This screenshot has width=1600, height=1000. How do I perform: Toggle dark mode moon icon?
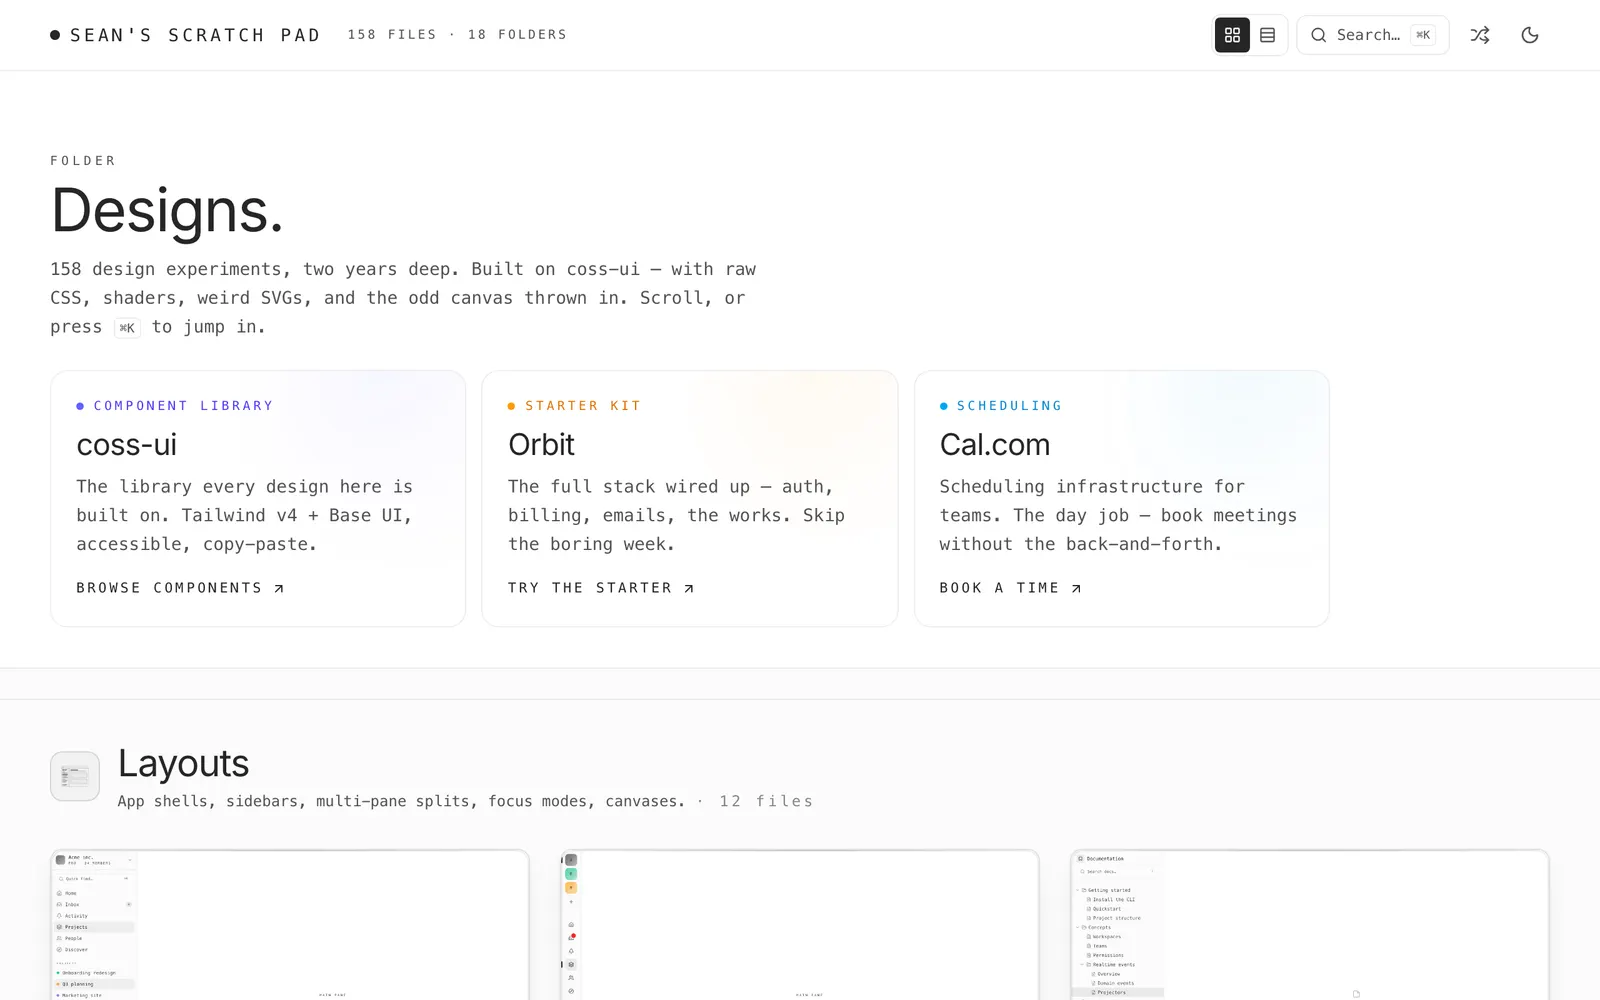point(1530,35)
